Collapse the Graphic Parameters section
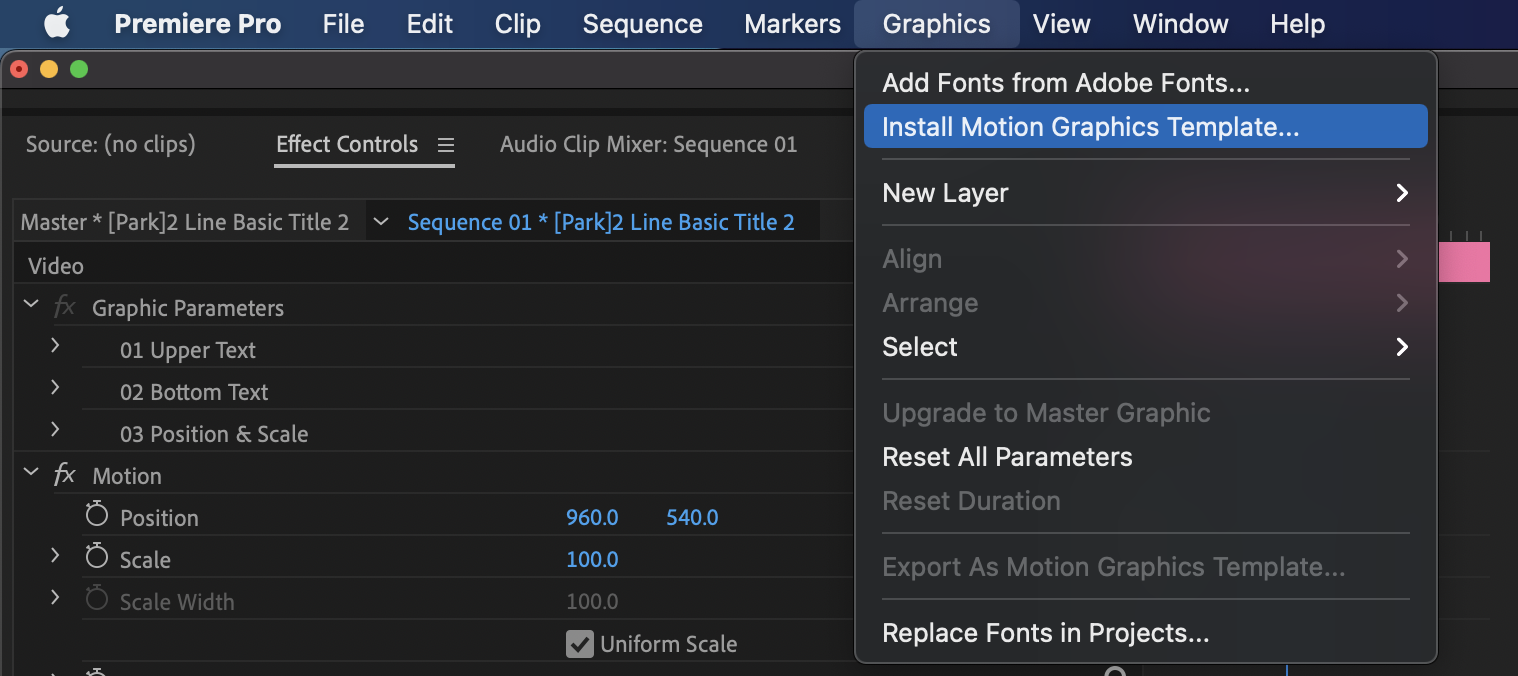The image size is (1518, 676). coord(31,305)
